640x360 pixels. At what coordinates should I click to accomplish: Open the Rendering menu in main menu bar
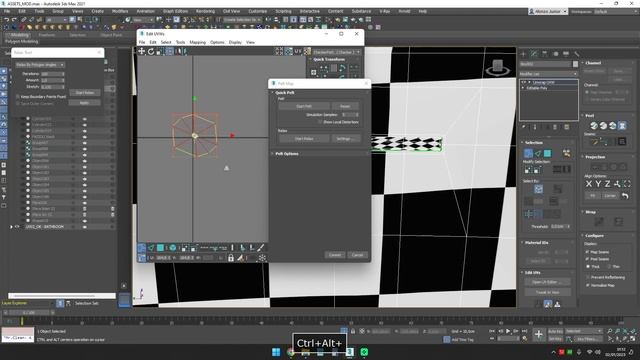point(205,11)
